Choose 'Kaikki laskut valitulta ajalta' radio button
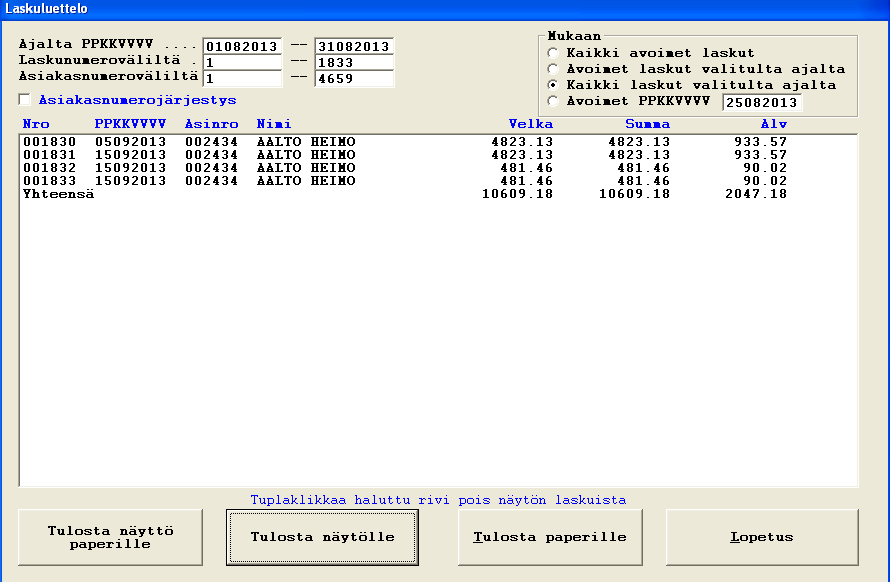 tap(553, 85)
